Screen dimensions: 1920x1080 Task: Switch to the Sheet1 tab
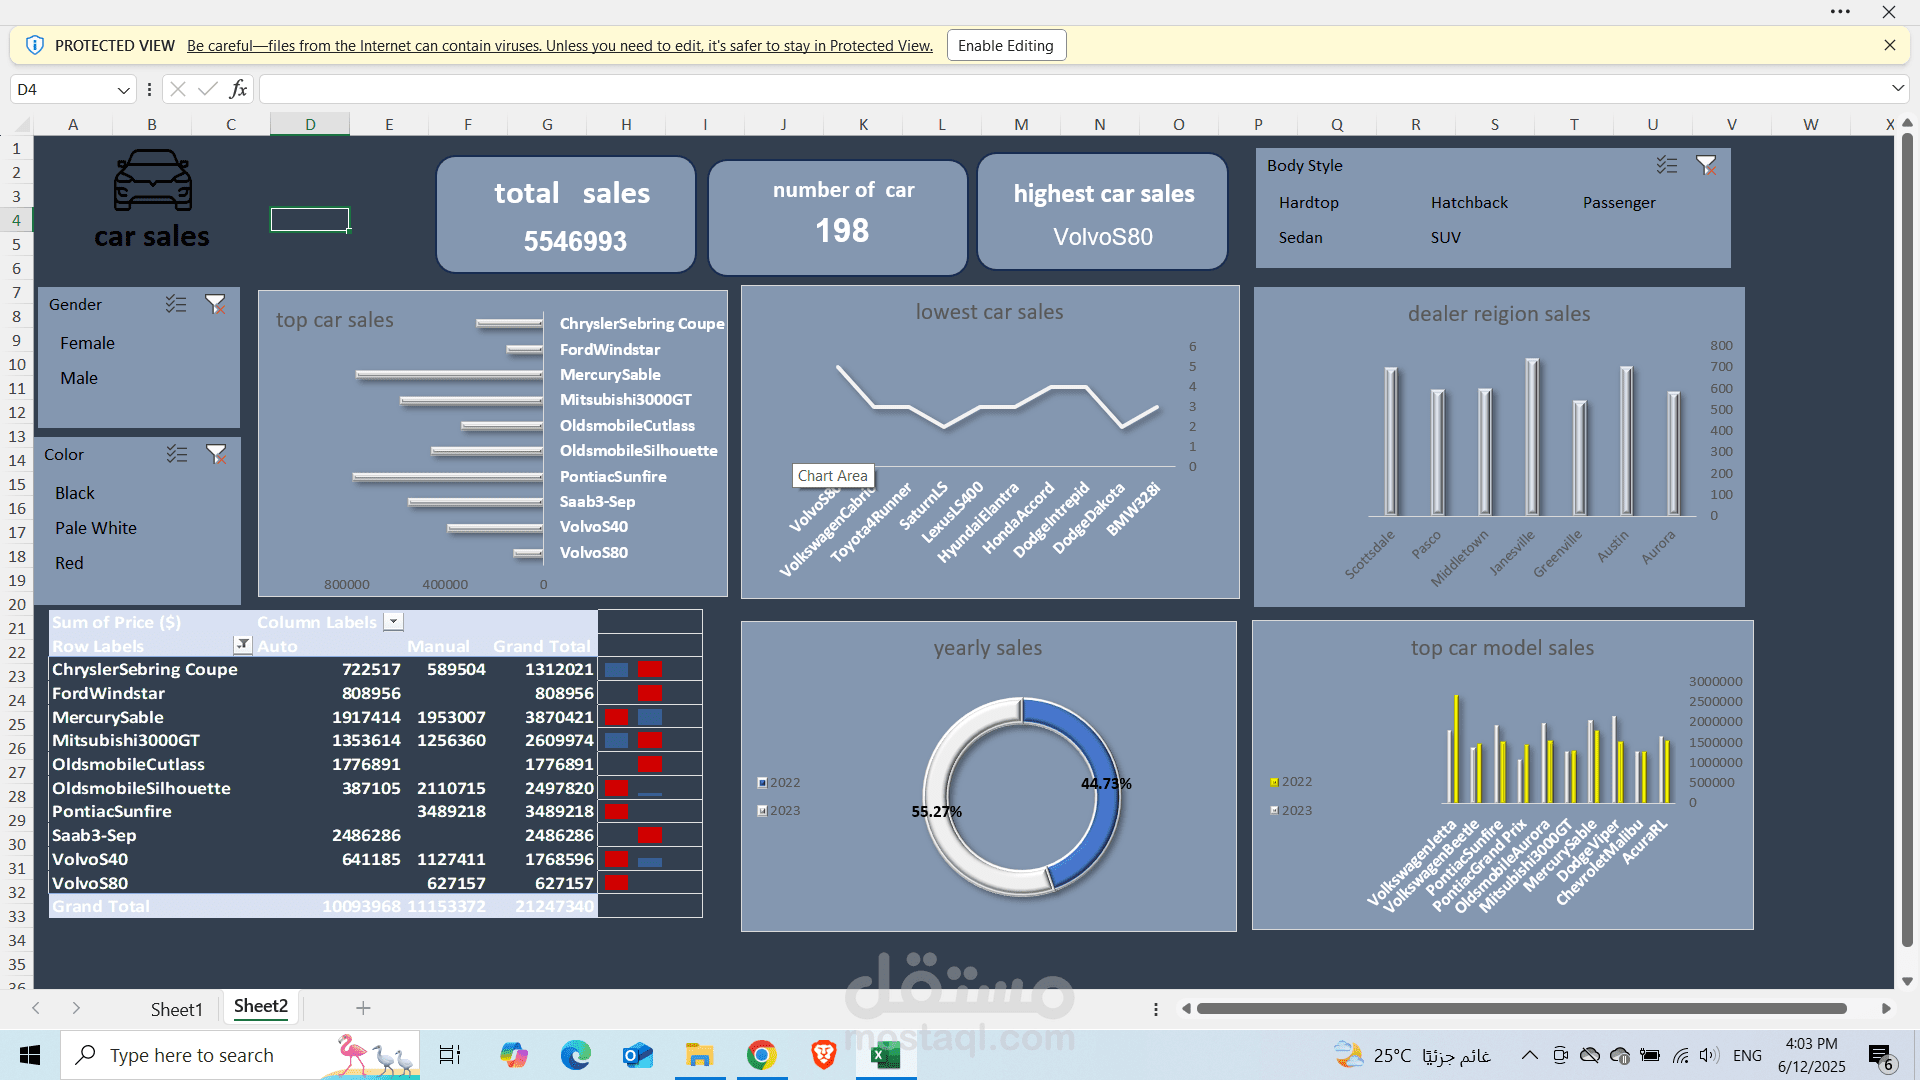point(176,1009)
